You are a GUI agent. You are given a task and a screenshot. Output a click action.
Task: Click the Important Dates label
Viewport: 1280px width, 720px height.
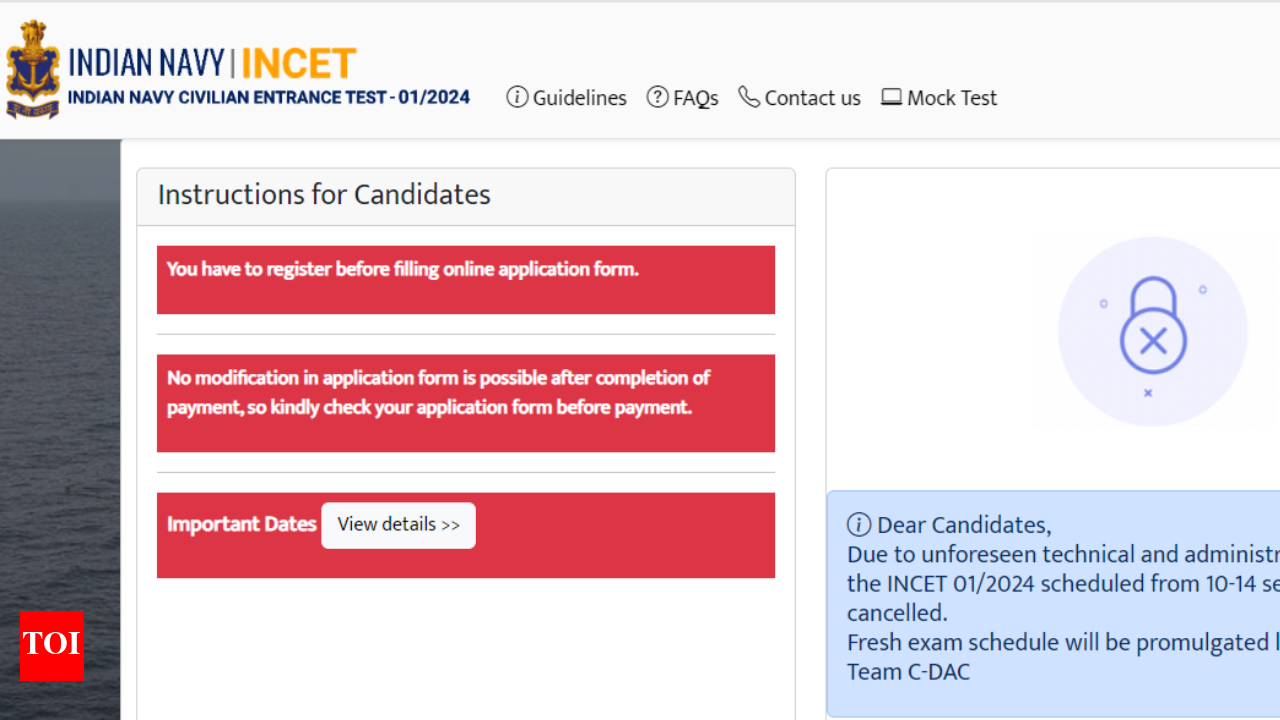[x=241, y=524]
